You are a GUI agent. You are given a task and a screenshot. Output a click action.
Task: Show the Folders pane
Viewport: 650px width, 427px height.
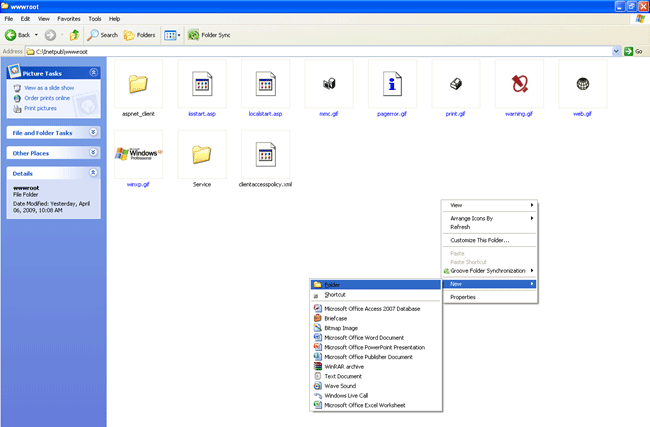pos(140,35)
